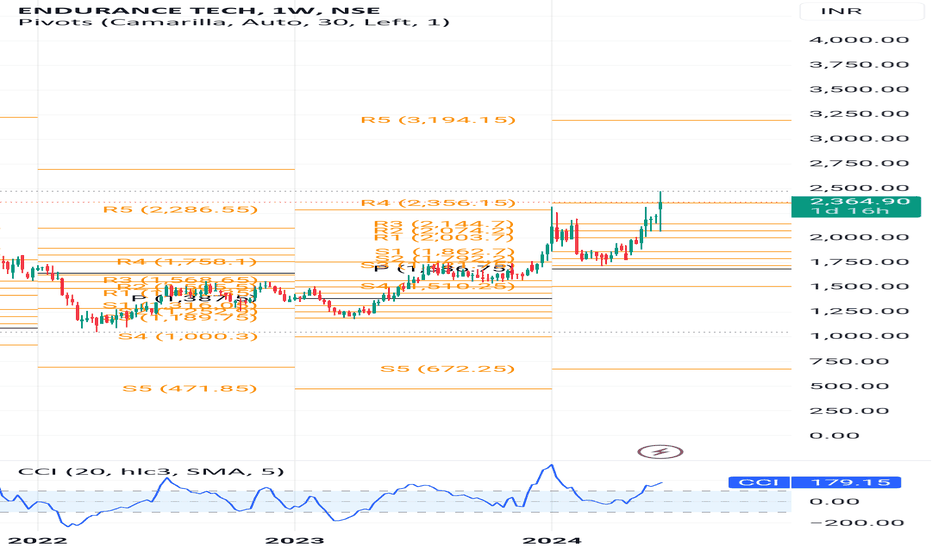
Task: Click the S5 (471.85) pivot label
Action: (x=190, y=388)
